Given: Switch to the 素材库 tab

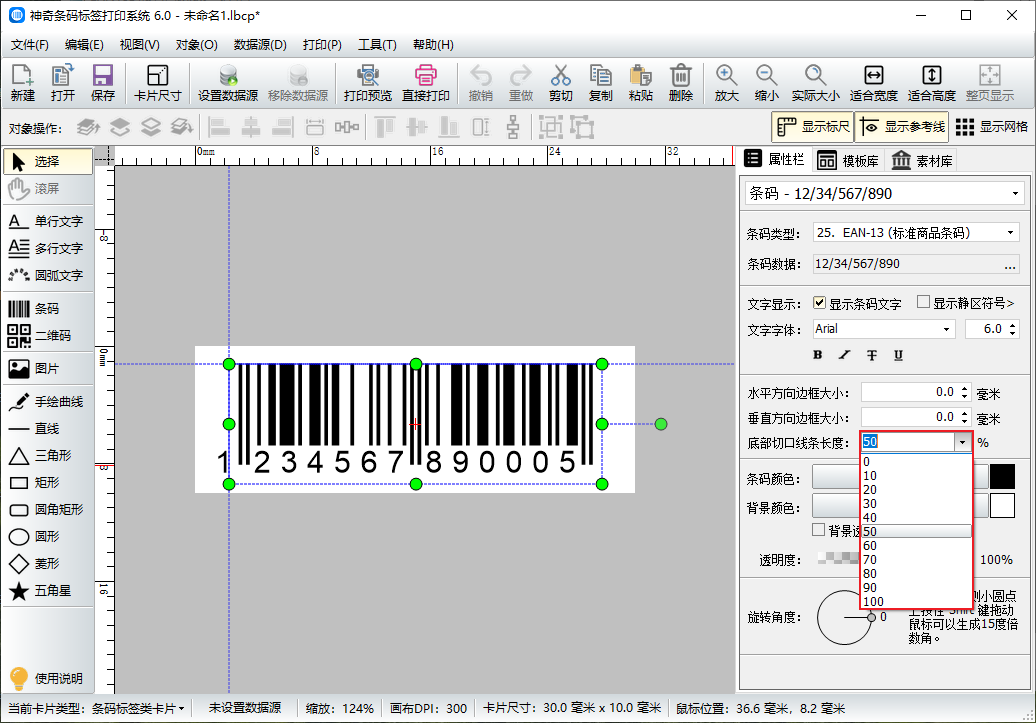Looking at the screenshot, I should tap(922, 161).
